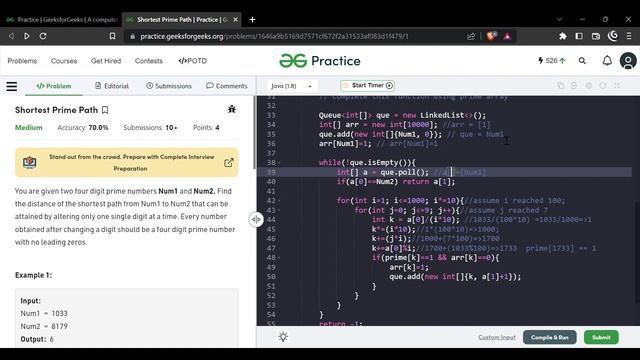Image resolution: width=640 pixels, height=360 pixels.
Task: Open the Complete Interview Preparation banner
Action: (127, 162)
